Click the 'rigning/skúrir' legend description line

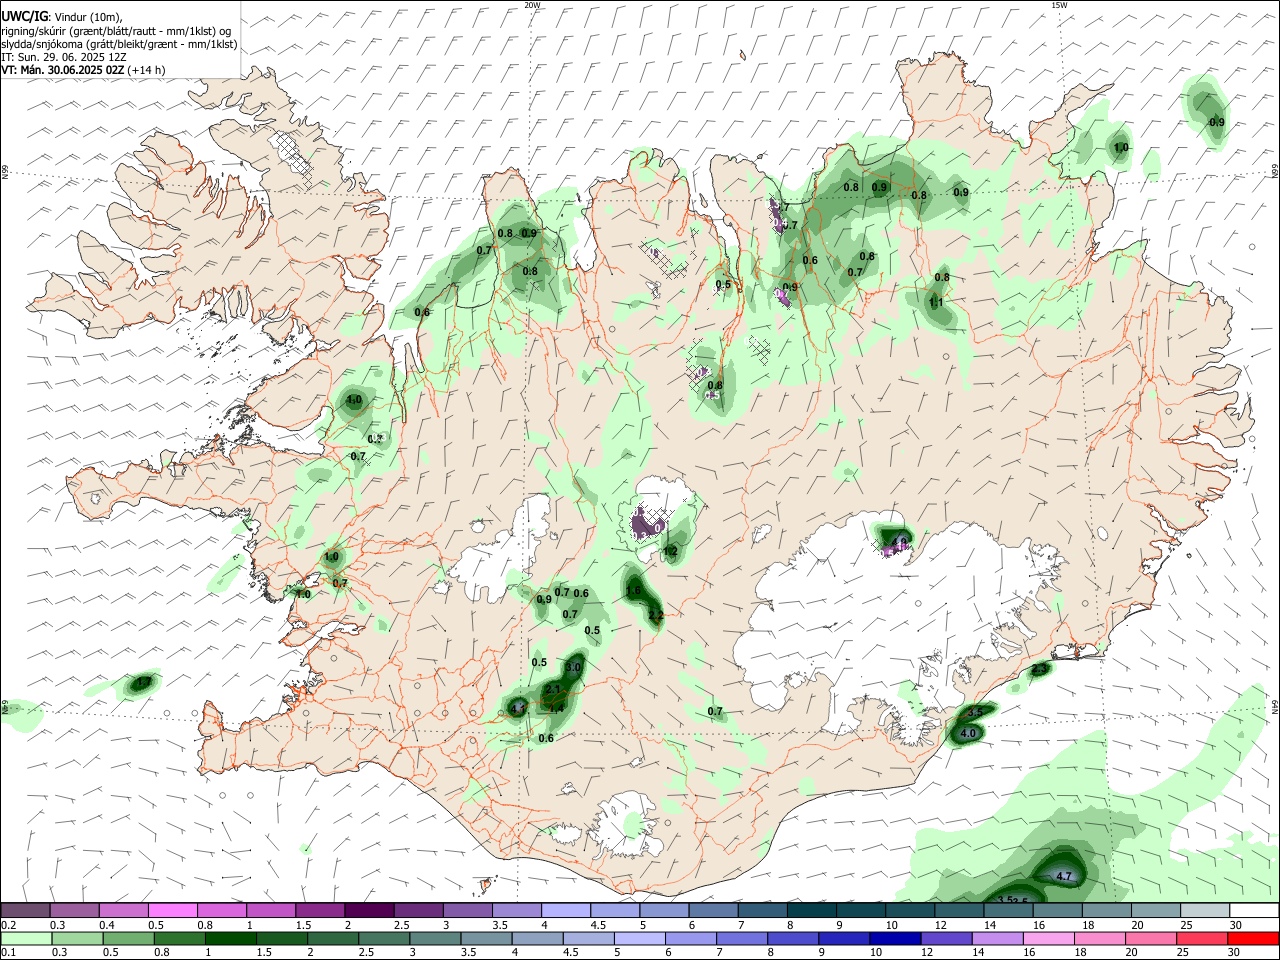point(117,31)
